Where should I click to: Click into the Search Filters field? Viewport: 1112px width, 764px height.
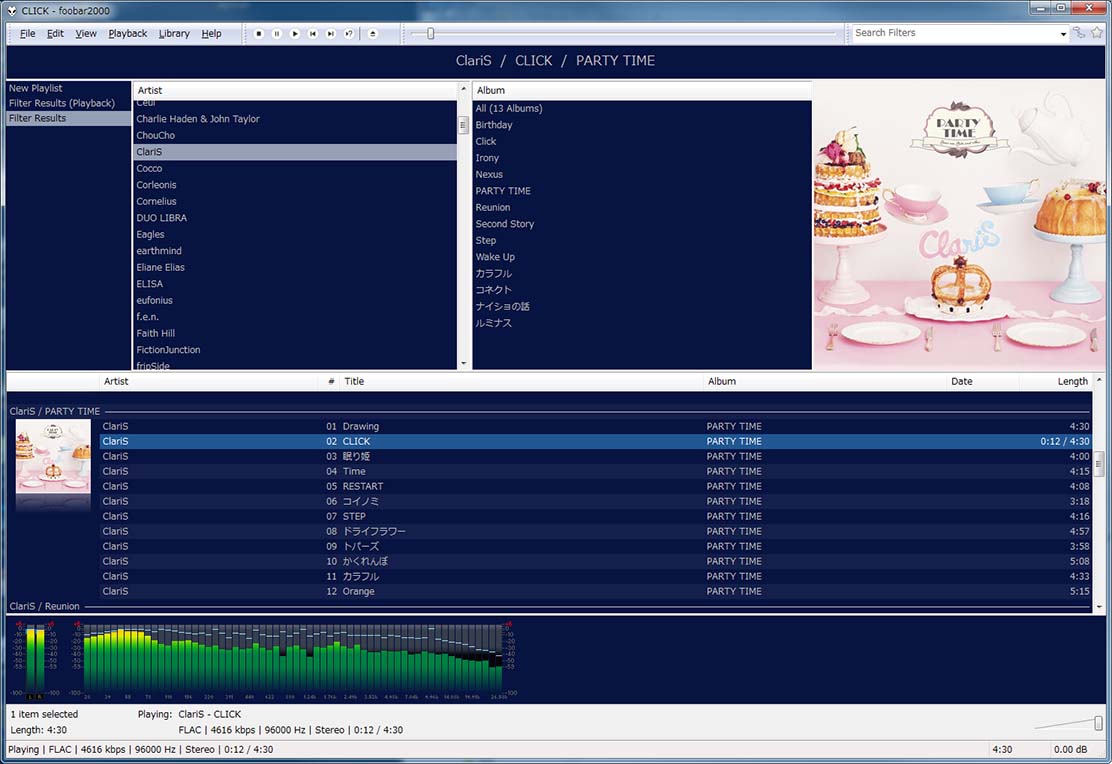pos(955,33)
